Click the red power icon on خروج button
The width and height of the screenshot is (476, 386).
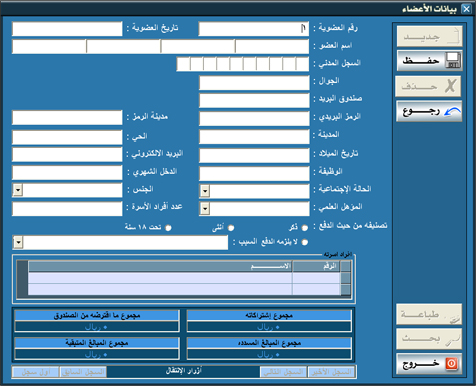[452, 364]
